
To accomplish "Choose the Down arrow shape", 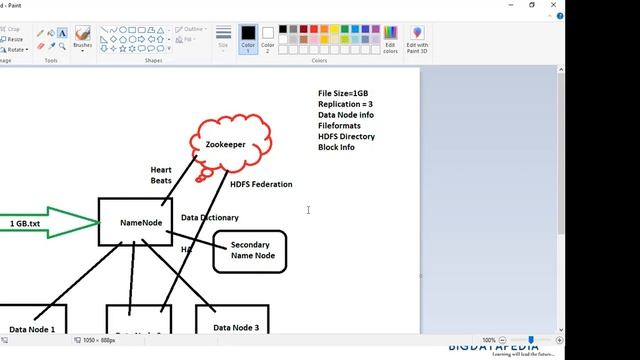I will tap(104, 49).
